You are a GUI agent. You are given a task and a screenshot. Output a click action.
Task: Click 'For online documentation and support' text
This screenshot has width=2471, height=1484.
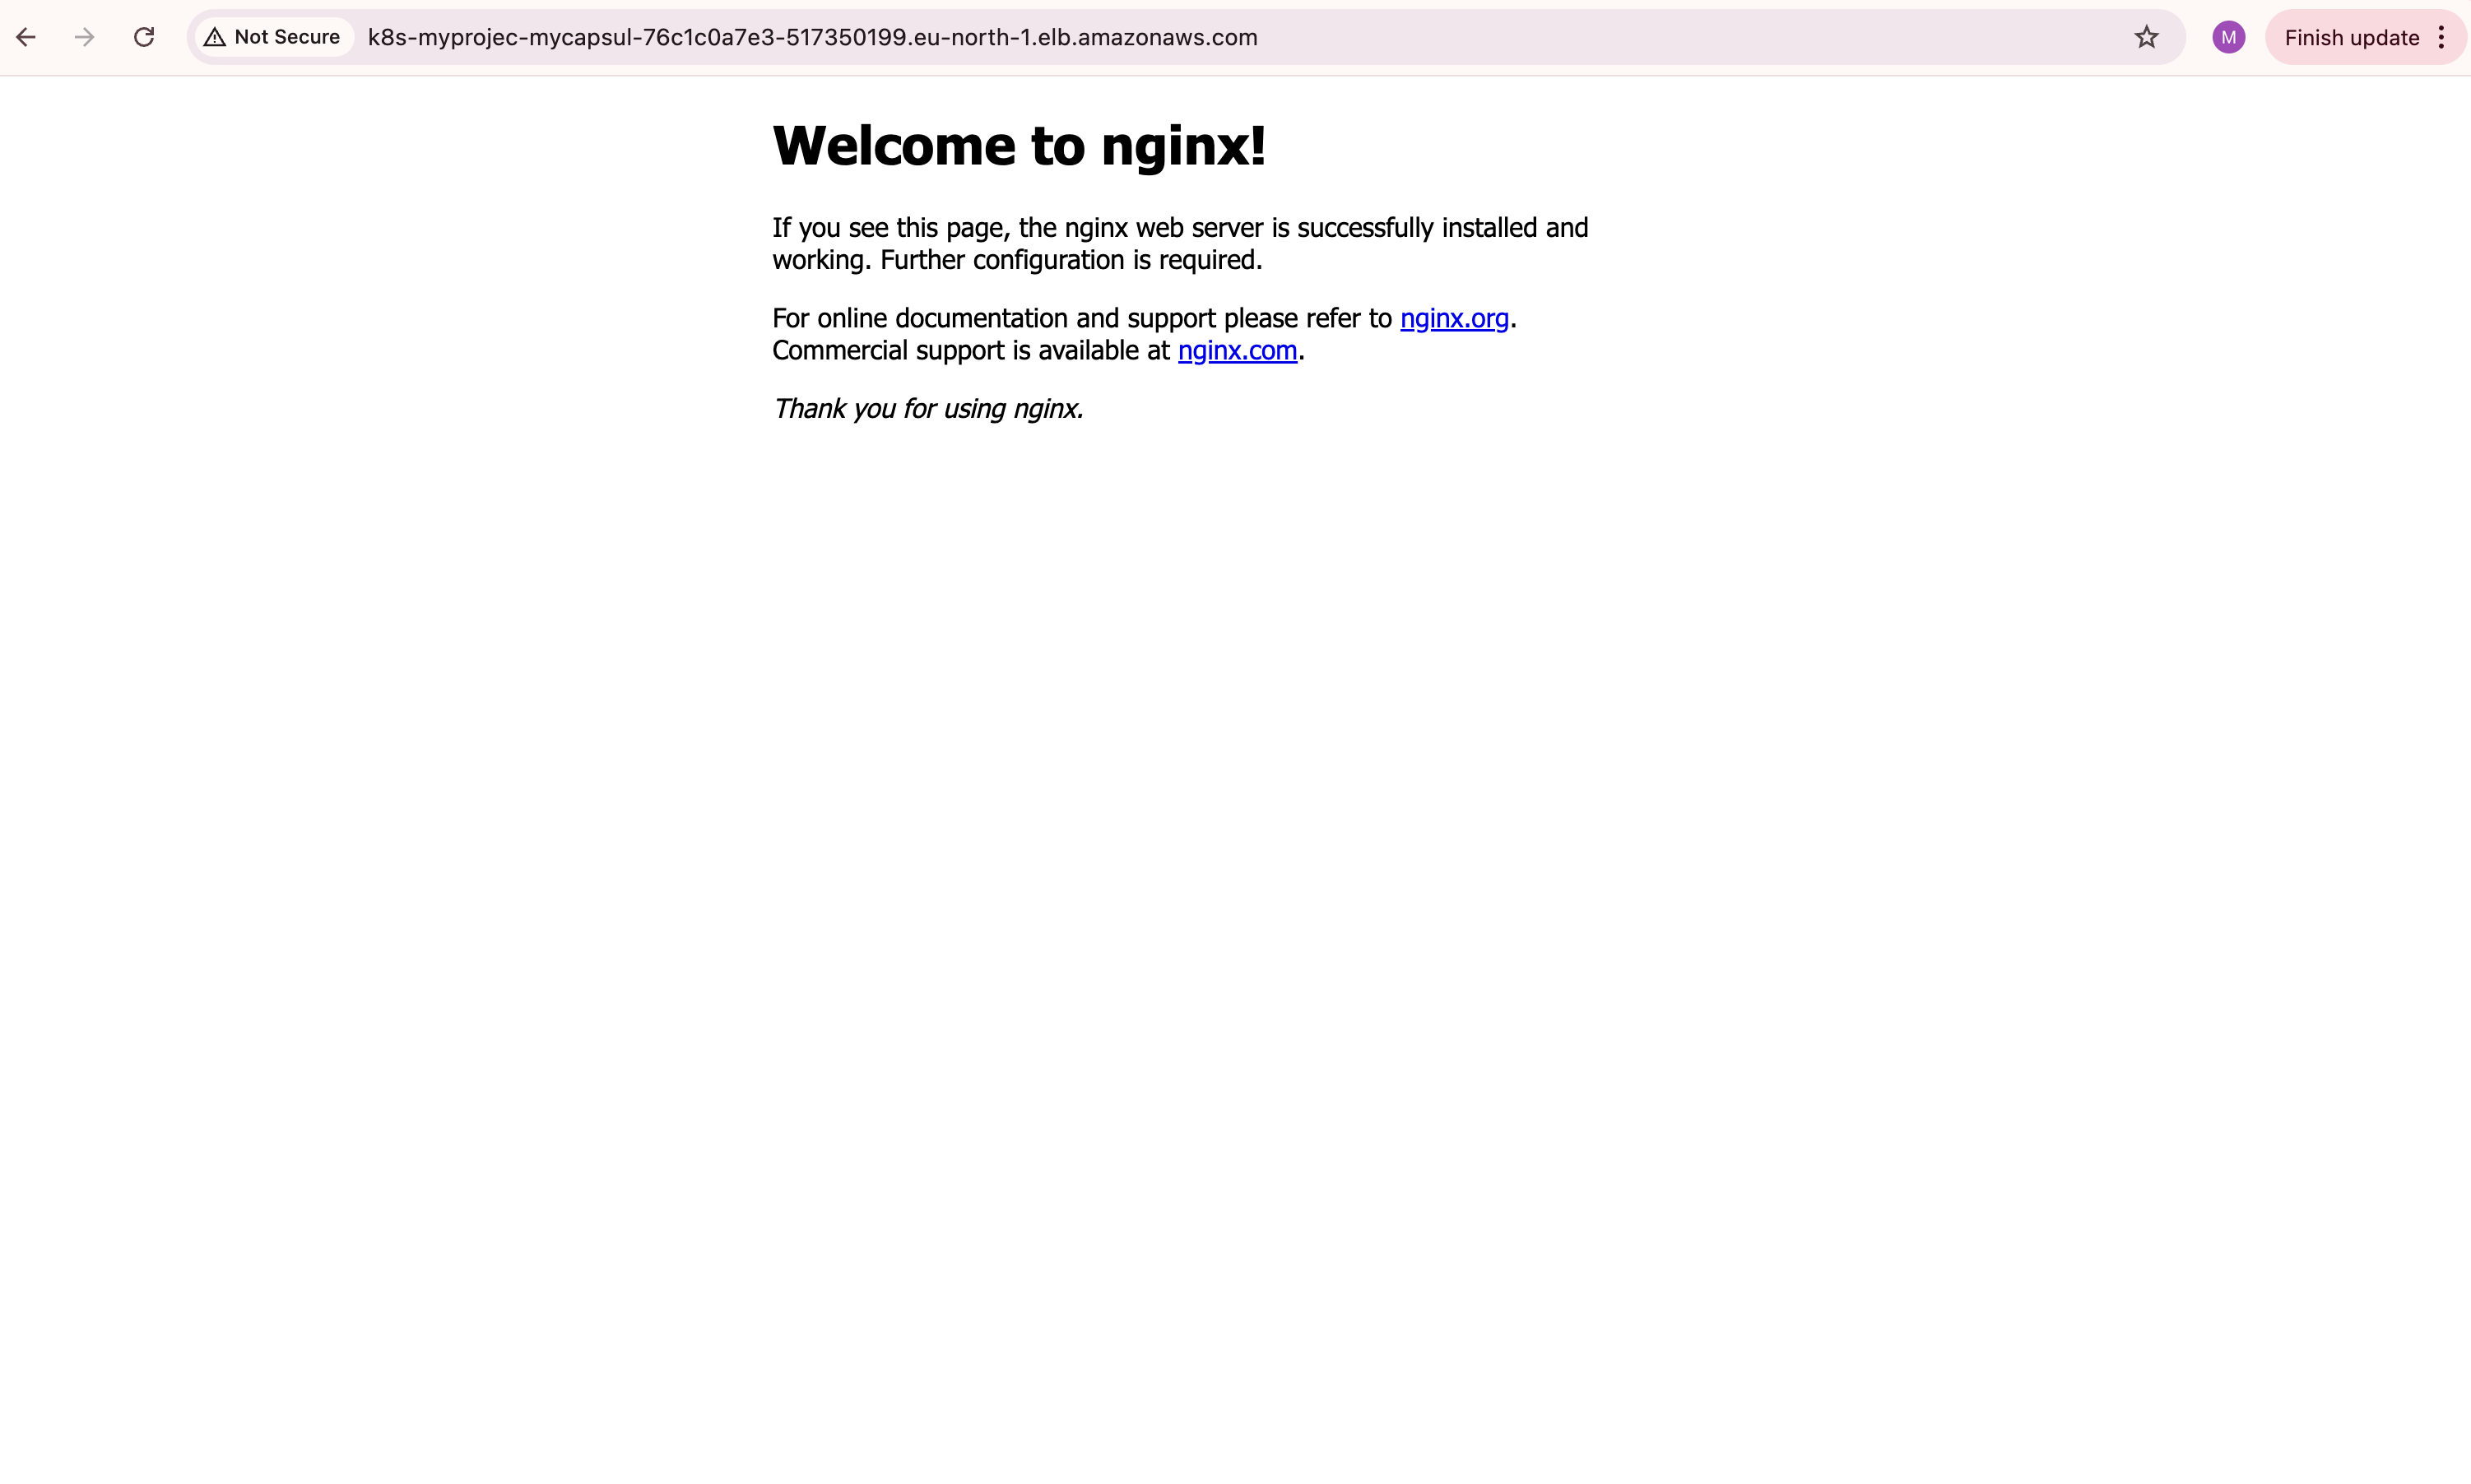995,318
